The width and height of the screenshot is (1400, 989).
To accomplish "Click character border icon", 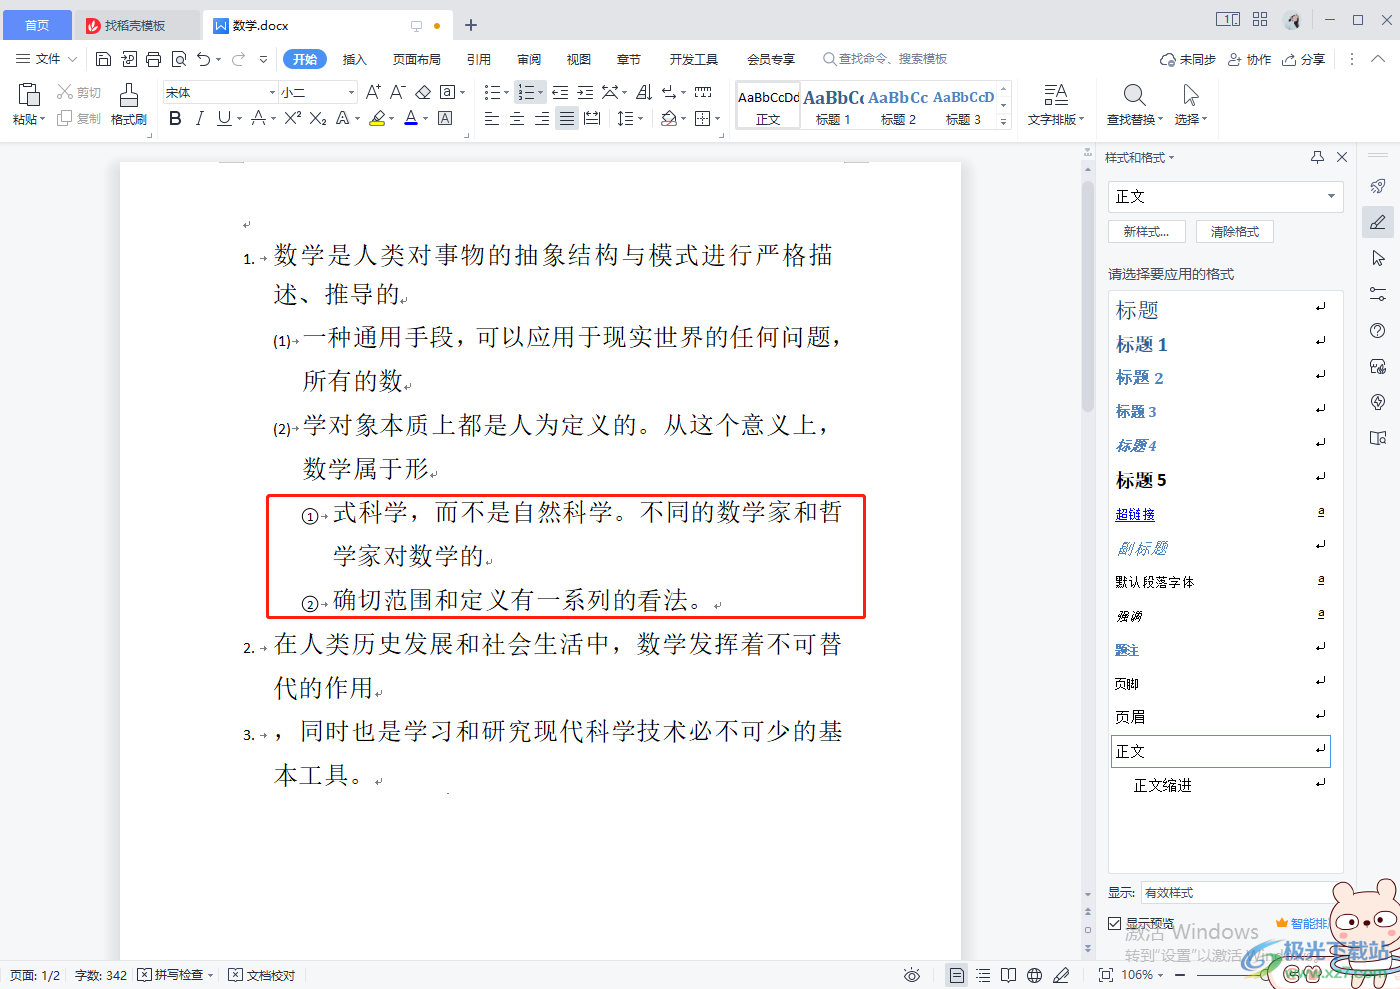I will (x=446, y=118).
